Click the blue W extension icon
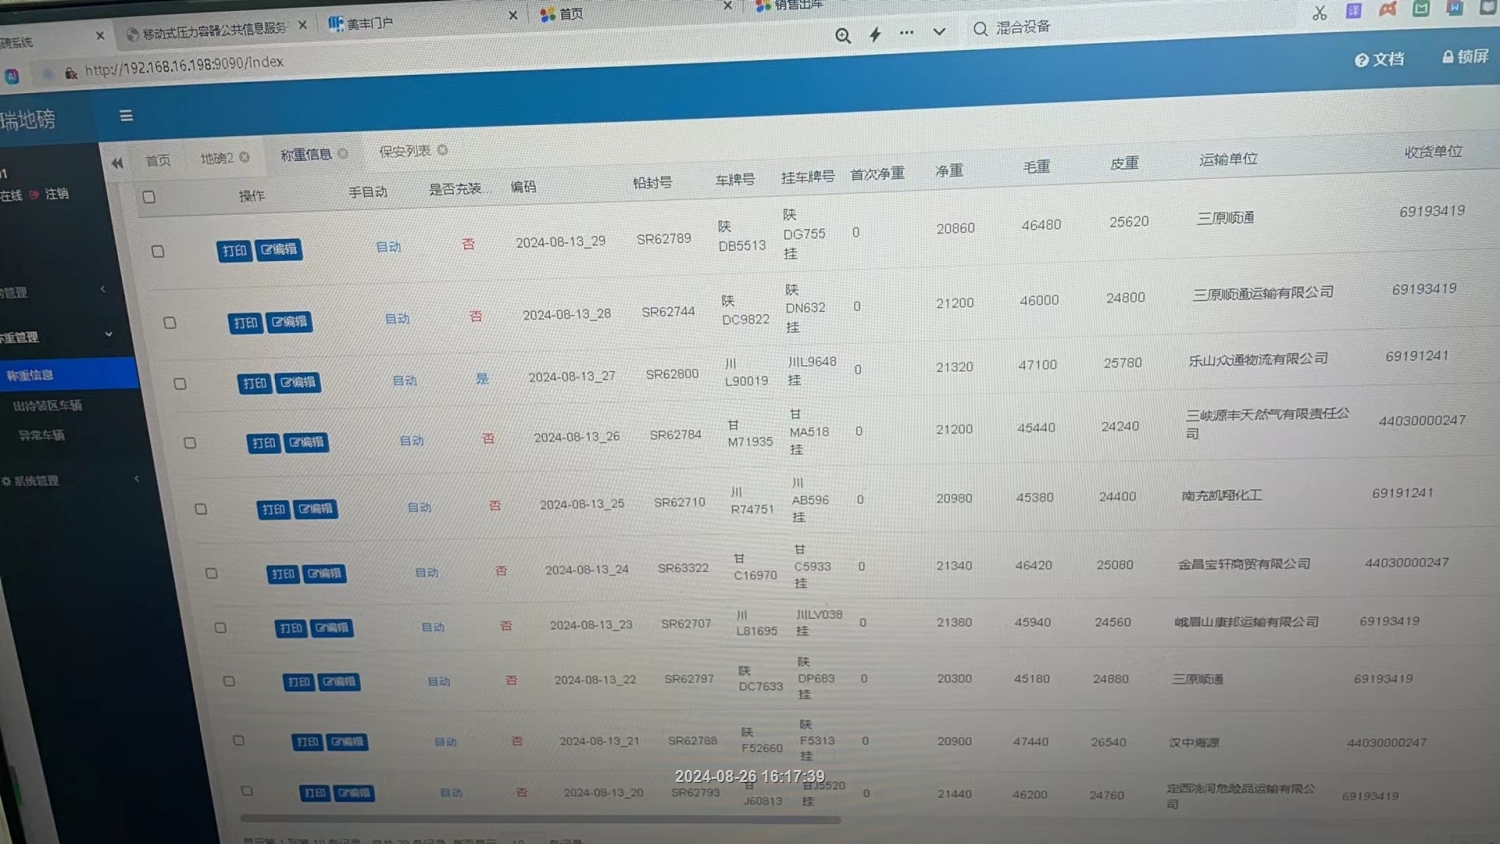Viewport: 1500px width, 844px height. [x=1454, y=7]
